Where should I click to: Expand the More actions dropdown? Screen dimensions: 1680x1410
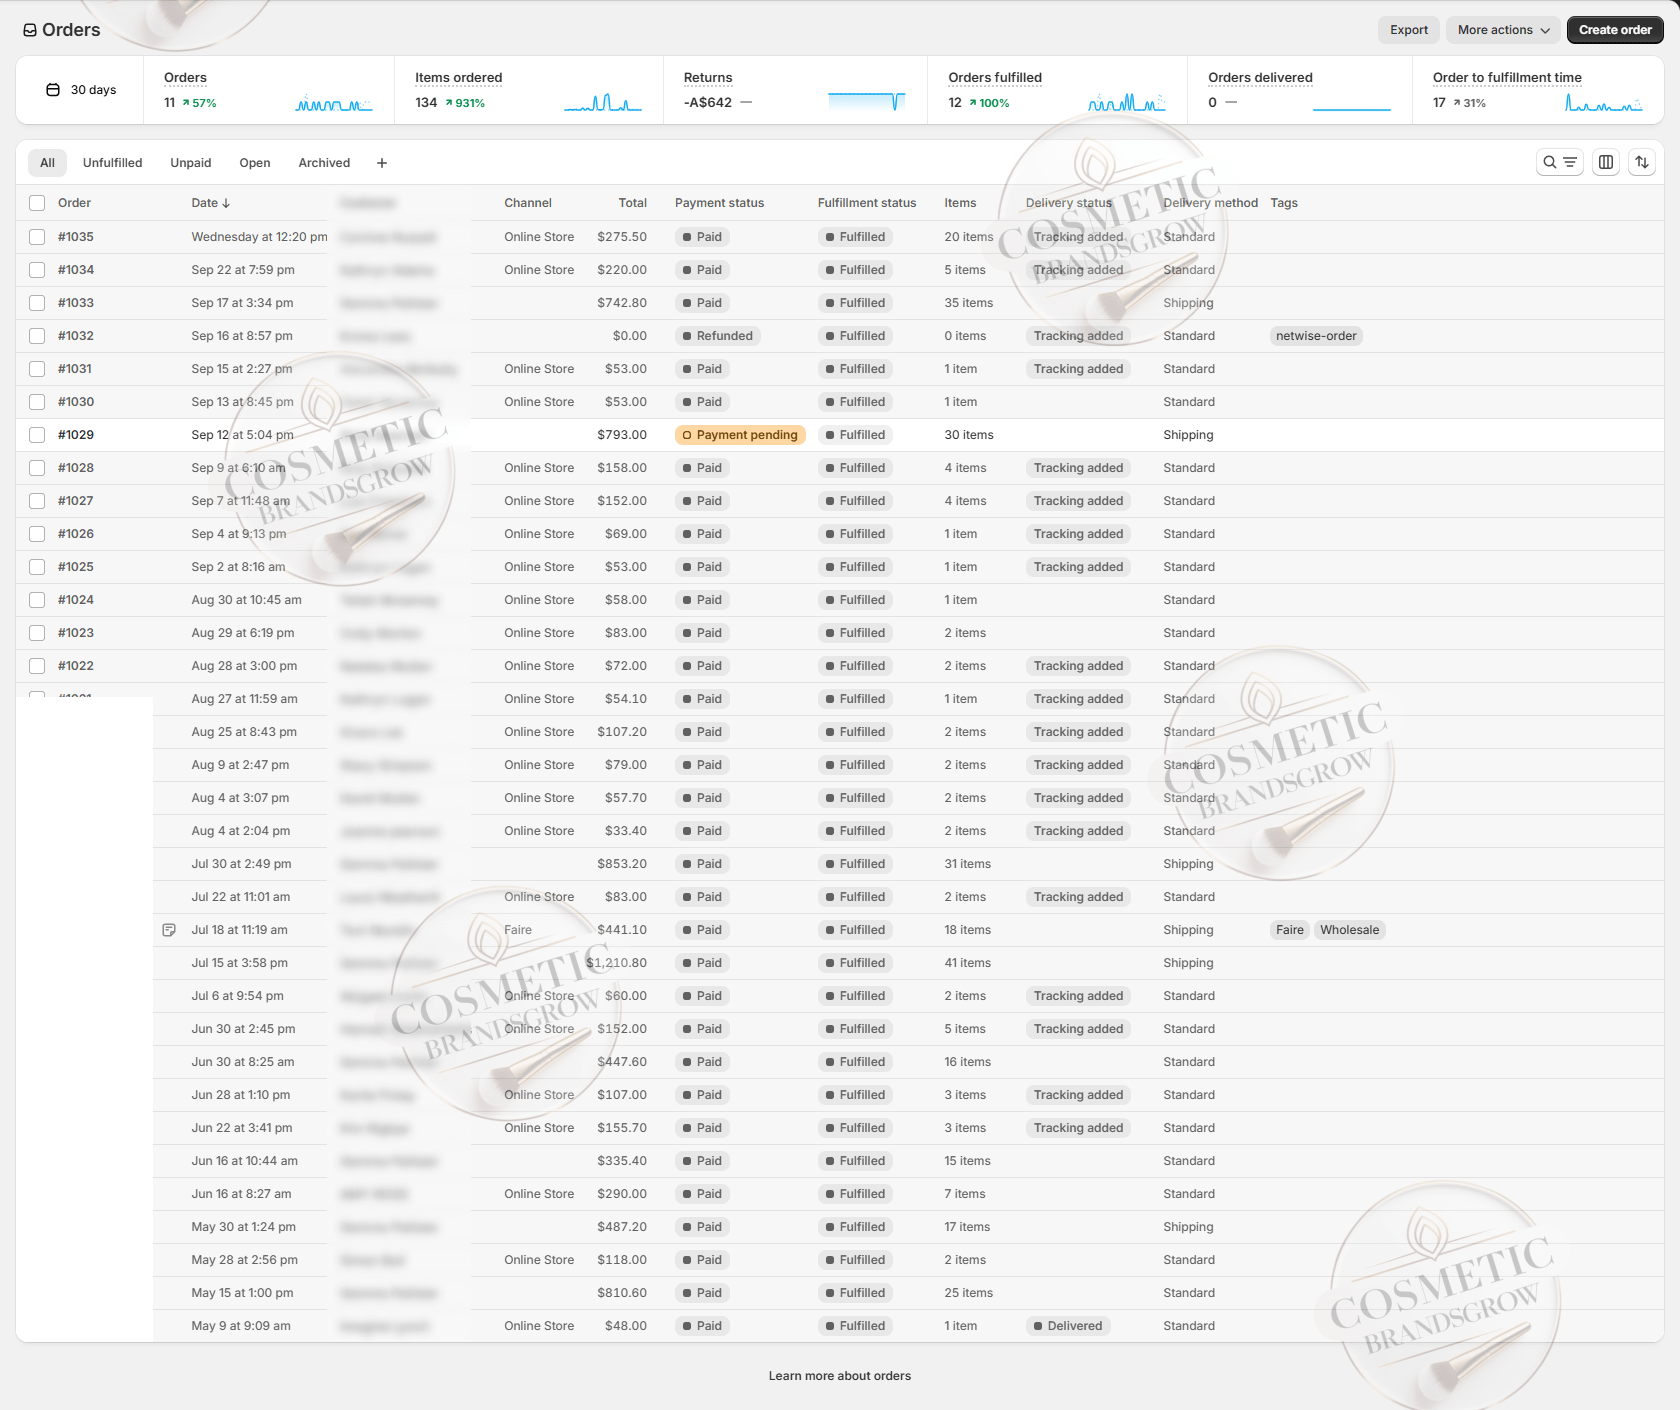pos(1503,30)
